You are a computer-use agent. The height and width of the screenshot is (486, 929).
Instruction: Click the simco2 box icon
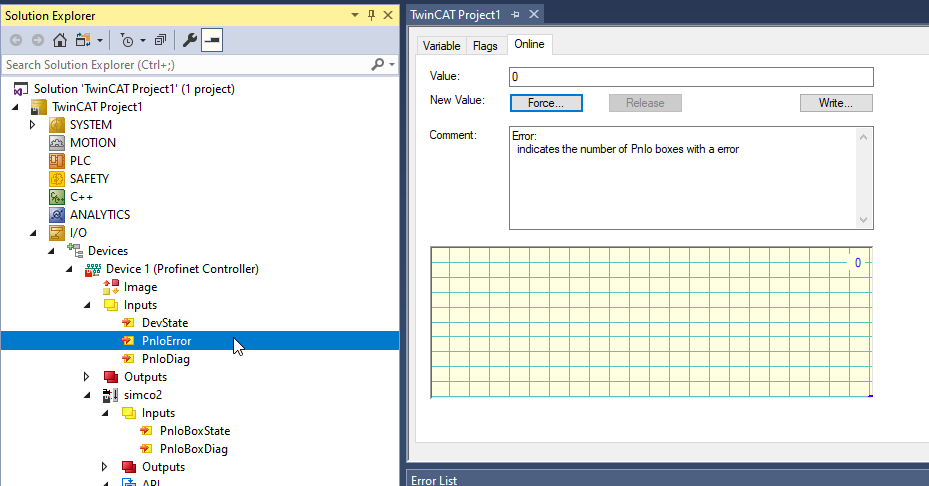pyautogui.click(x=110, y=395)
